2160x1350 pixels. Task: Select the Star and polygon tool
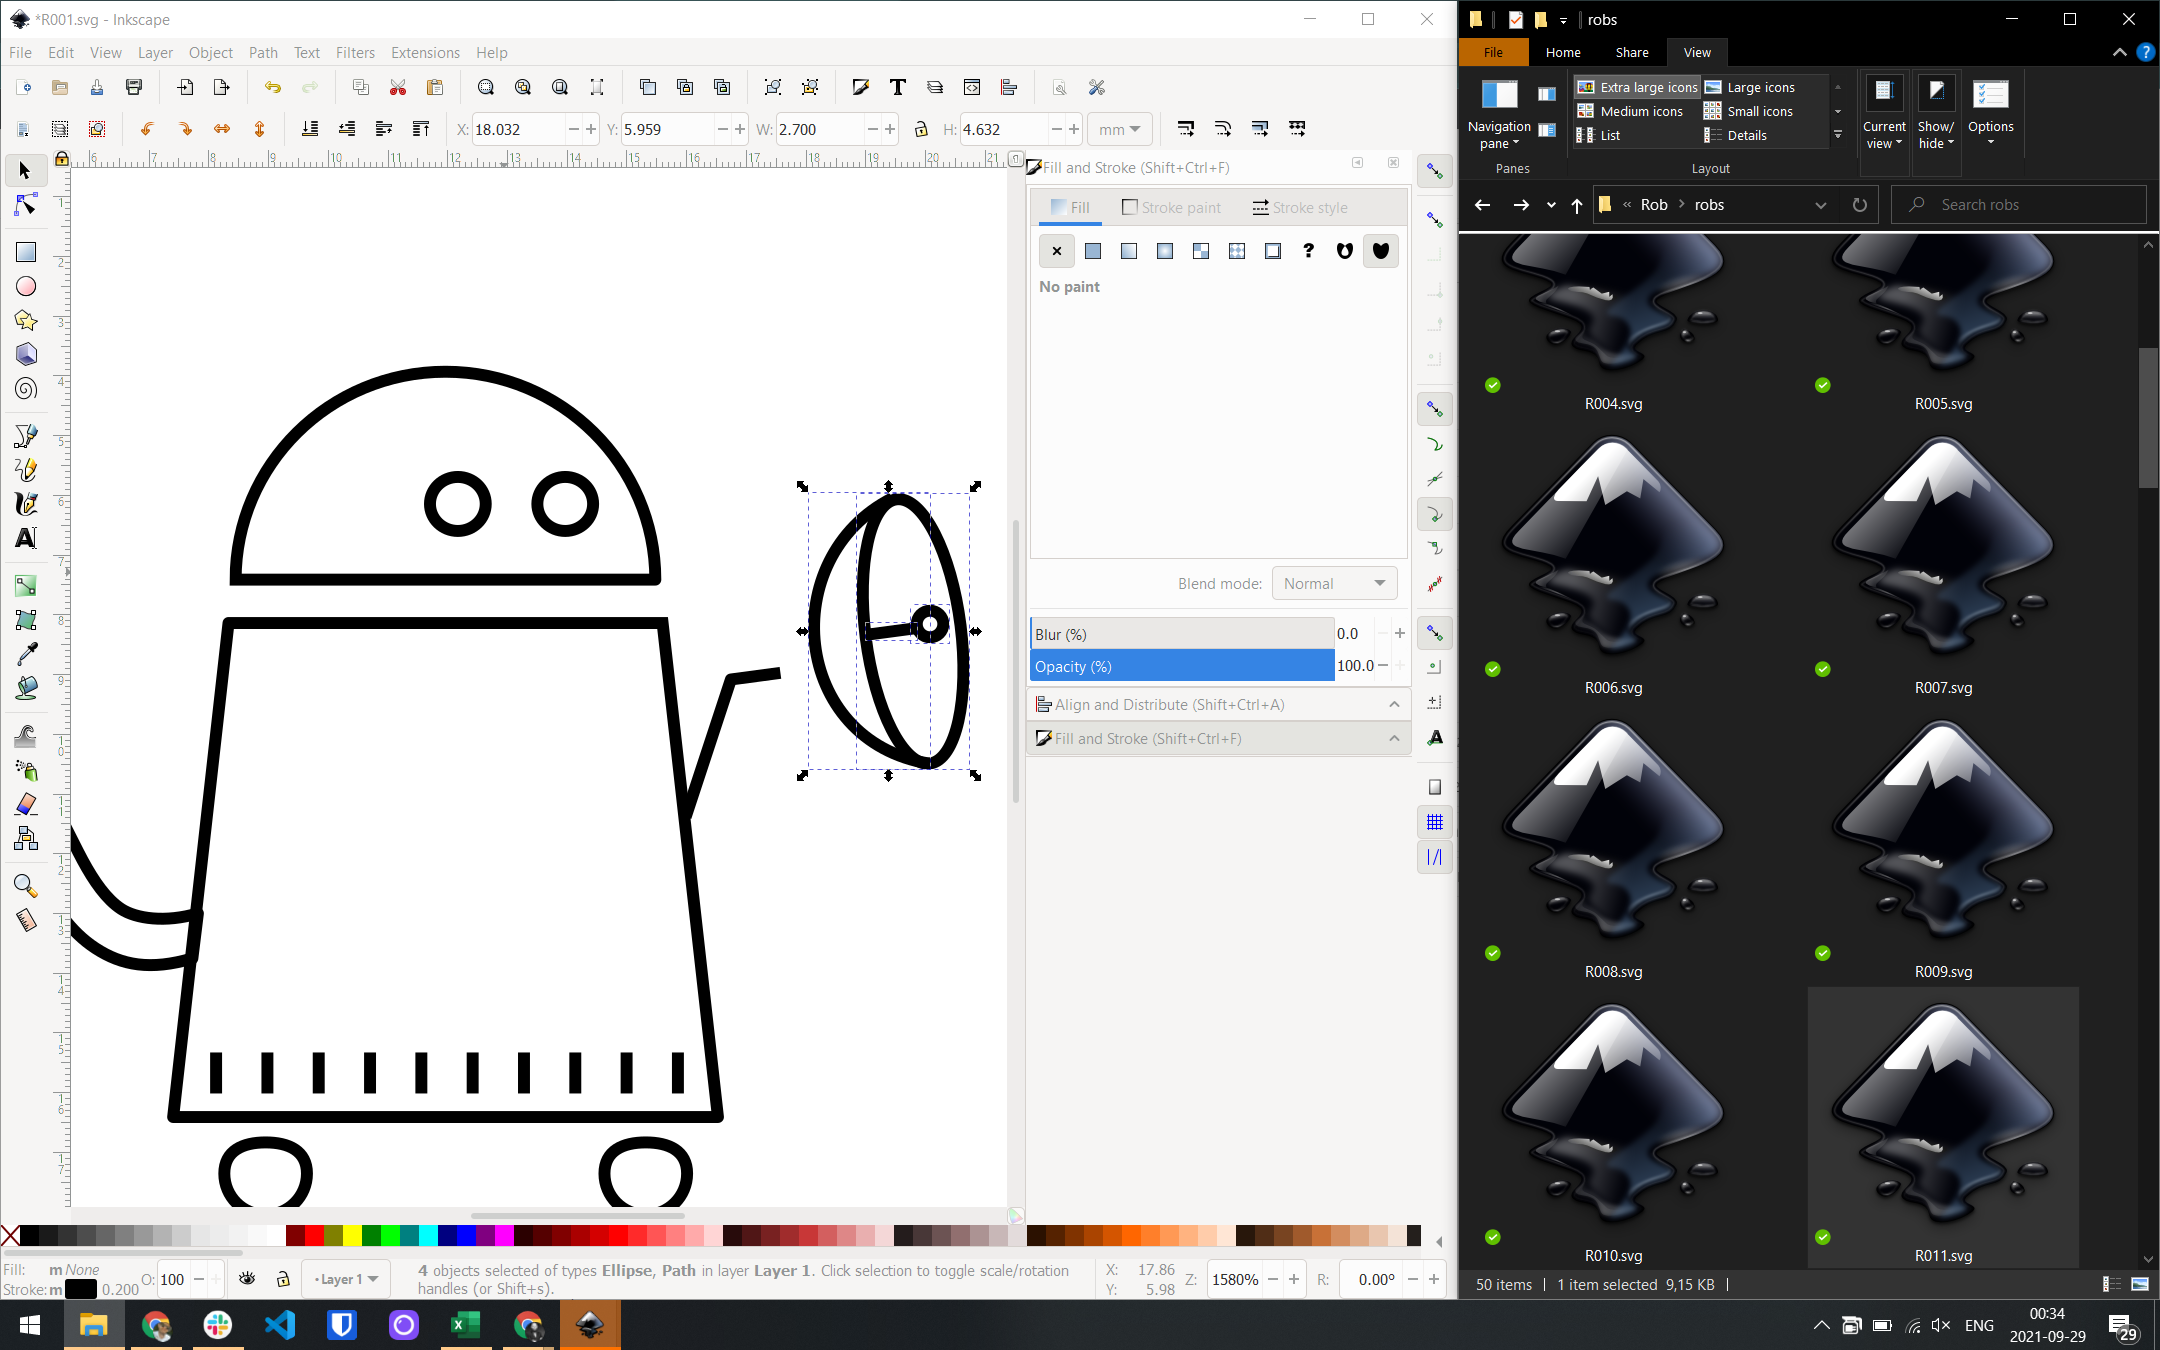tap(26, 320)
